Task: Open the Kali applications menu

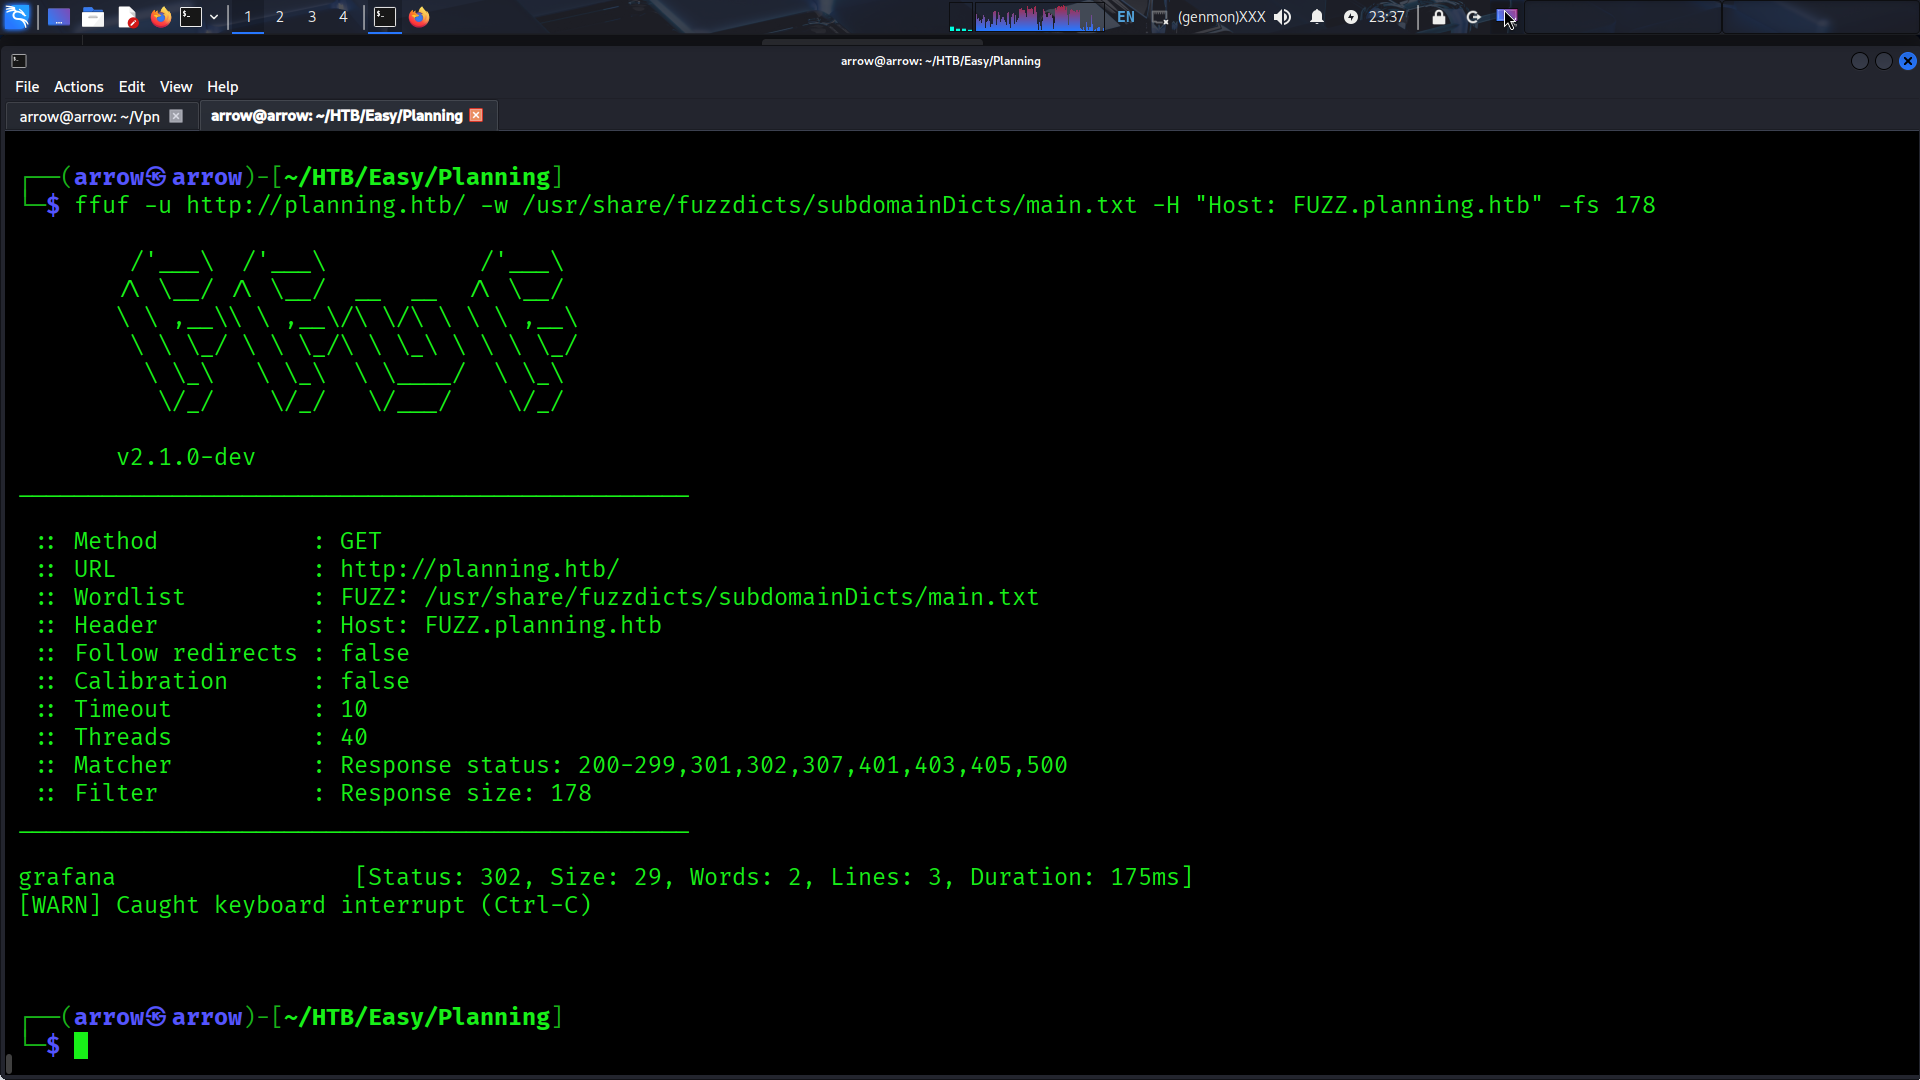Action: [x=17, y=16]
